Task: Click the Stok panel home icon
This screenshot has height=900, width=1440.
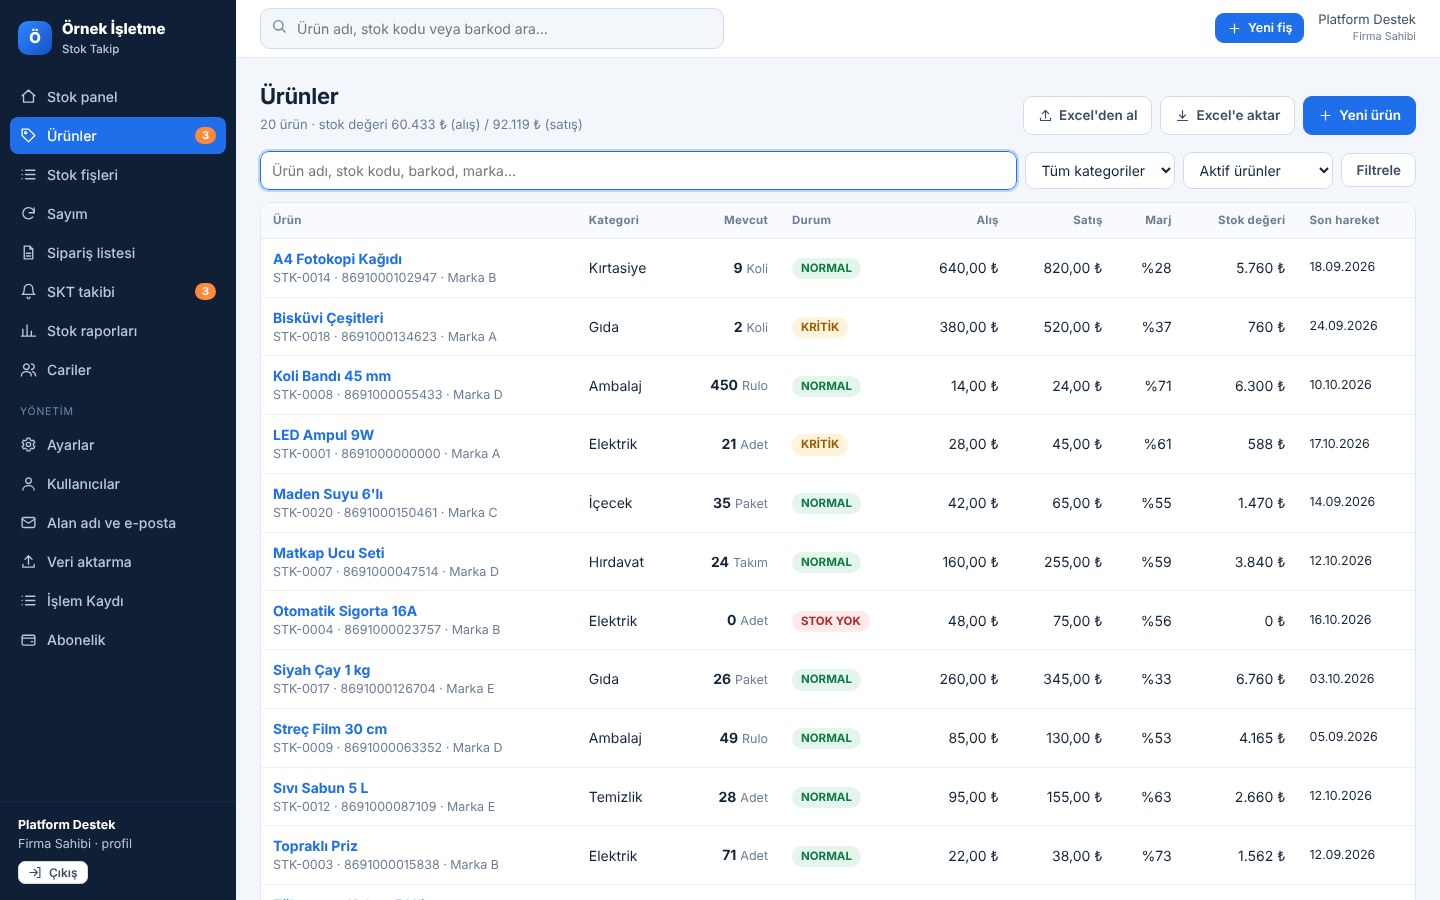Action: (x=28, y=97)
